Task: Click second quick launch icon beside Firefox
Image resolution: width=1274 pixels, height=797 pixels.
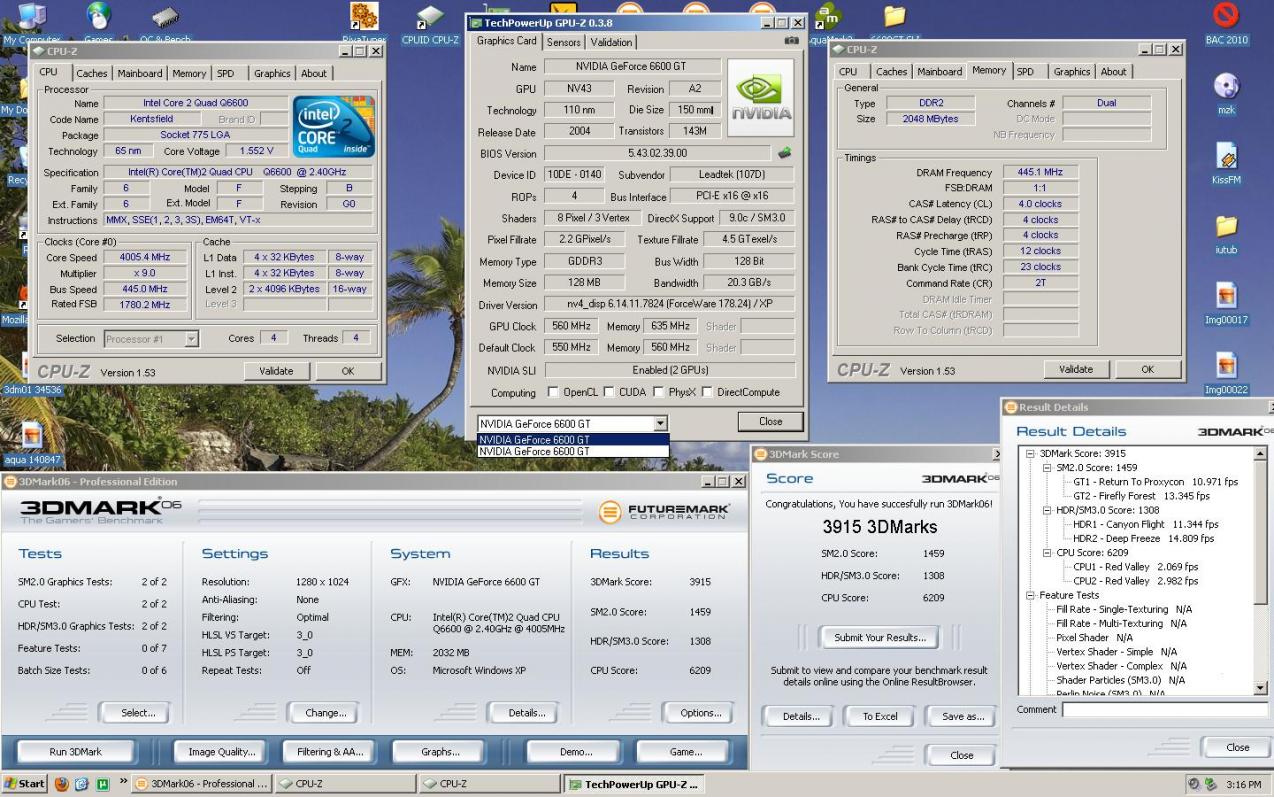Action: tap(82, 784)
